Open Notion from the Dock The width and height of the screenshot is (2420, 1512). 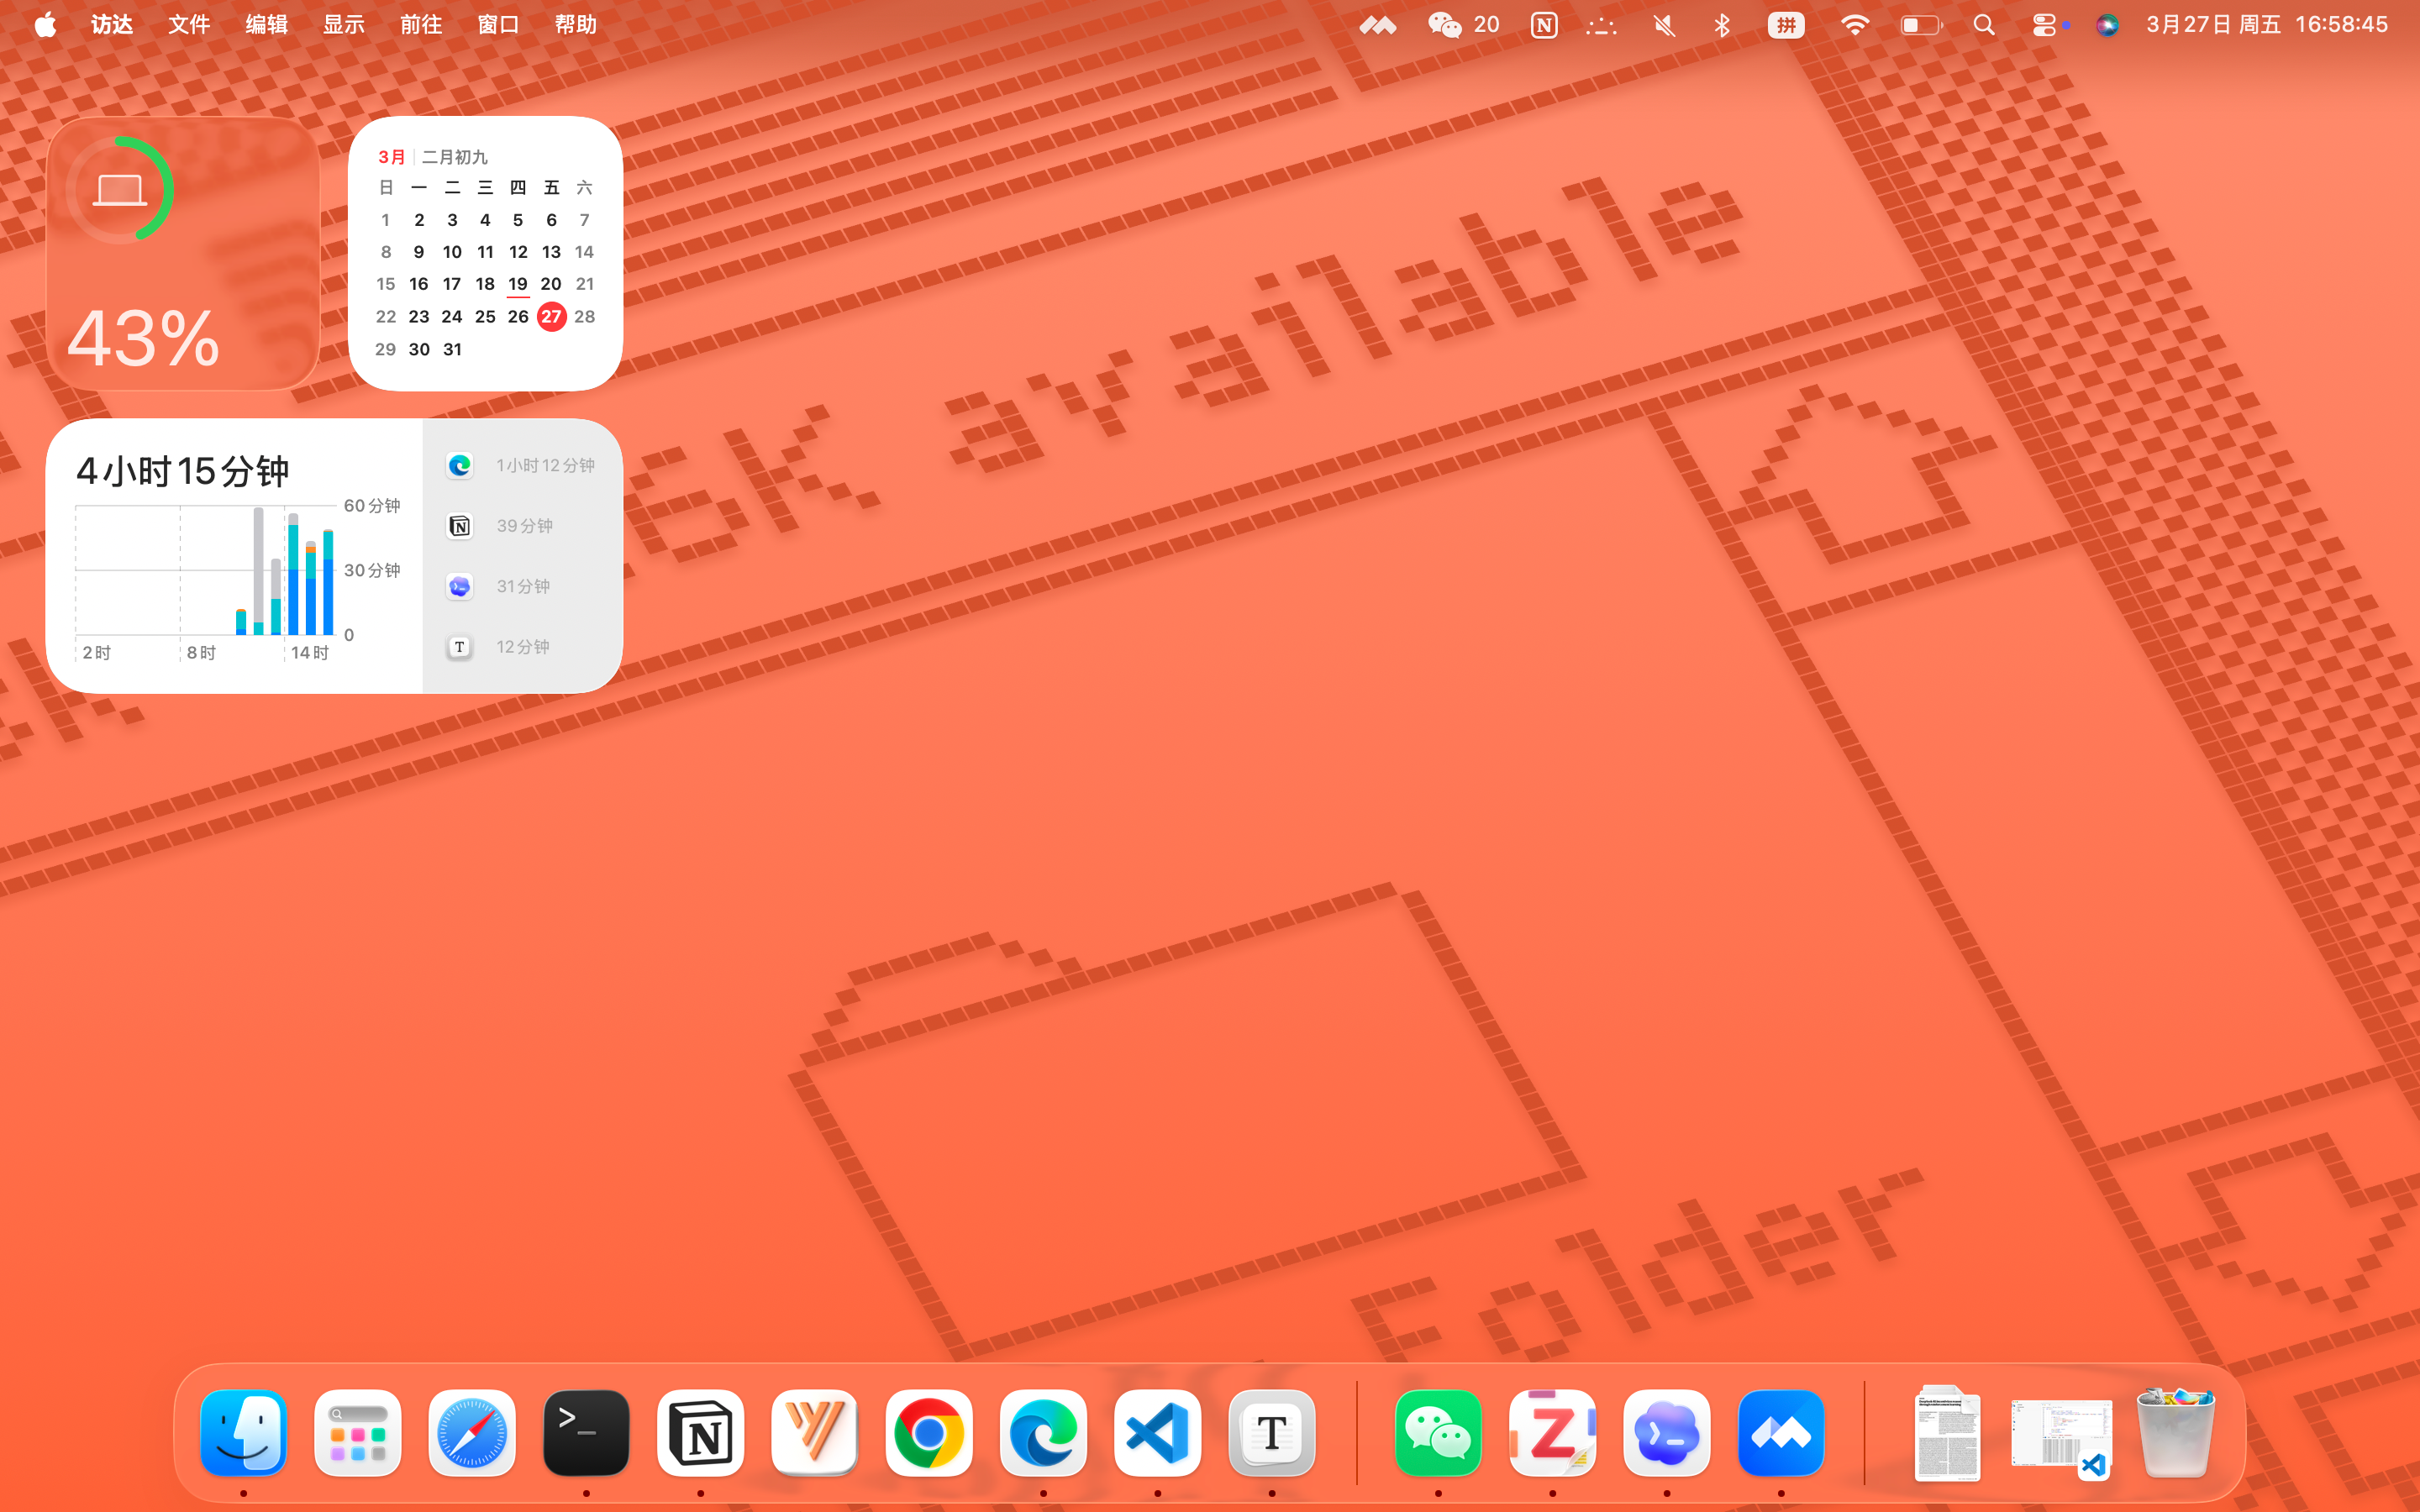pyautogui.click(x=700, y=1434)
